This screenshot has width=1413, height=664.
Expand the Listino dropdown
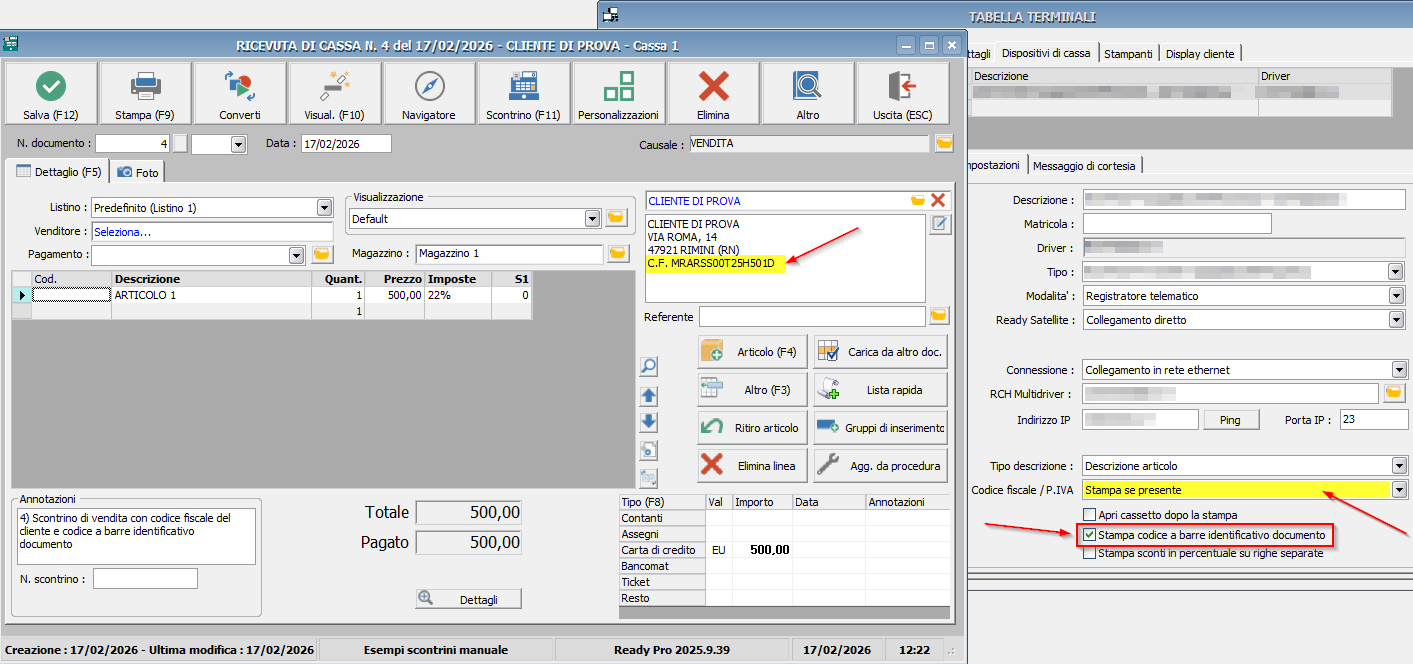(x=324, y=208)
